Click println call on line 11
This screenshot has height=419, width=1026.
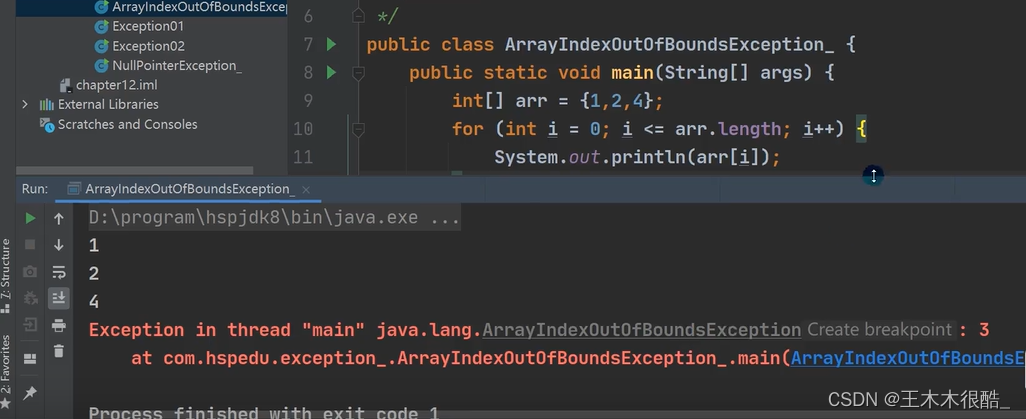(x=649, y=158)
